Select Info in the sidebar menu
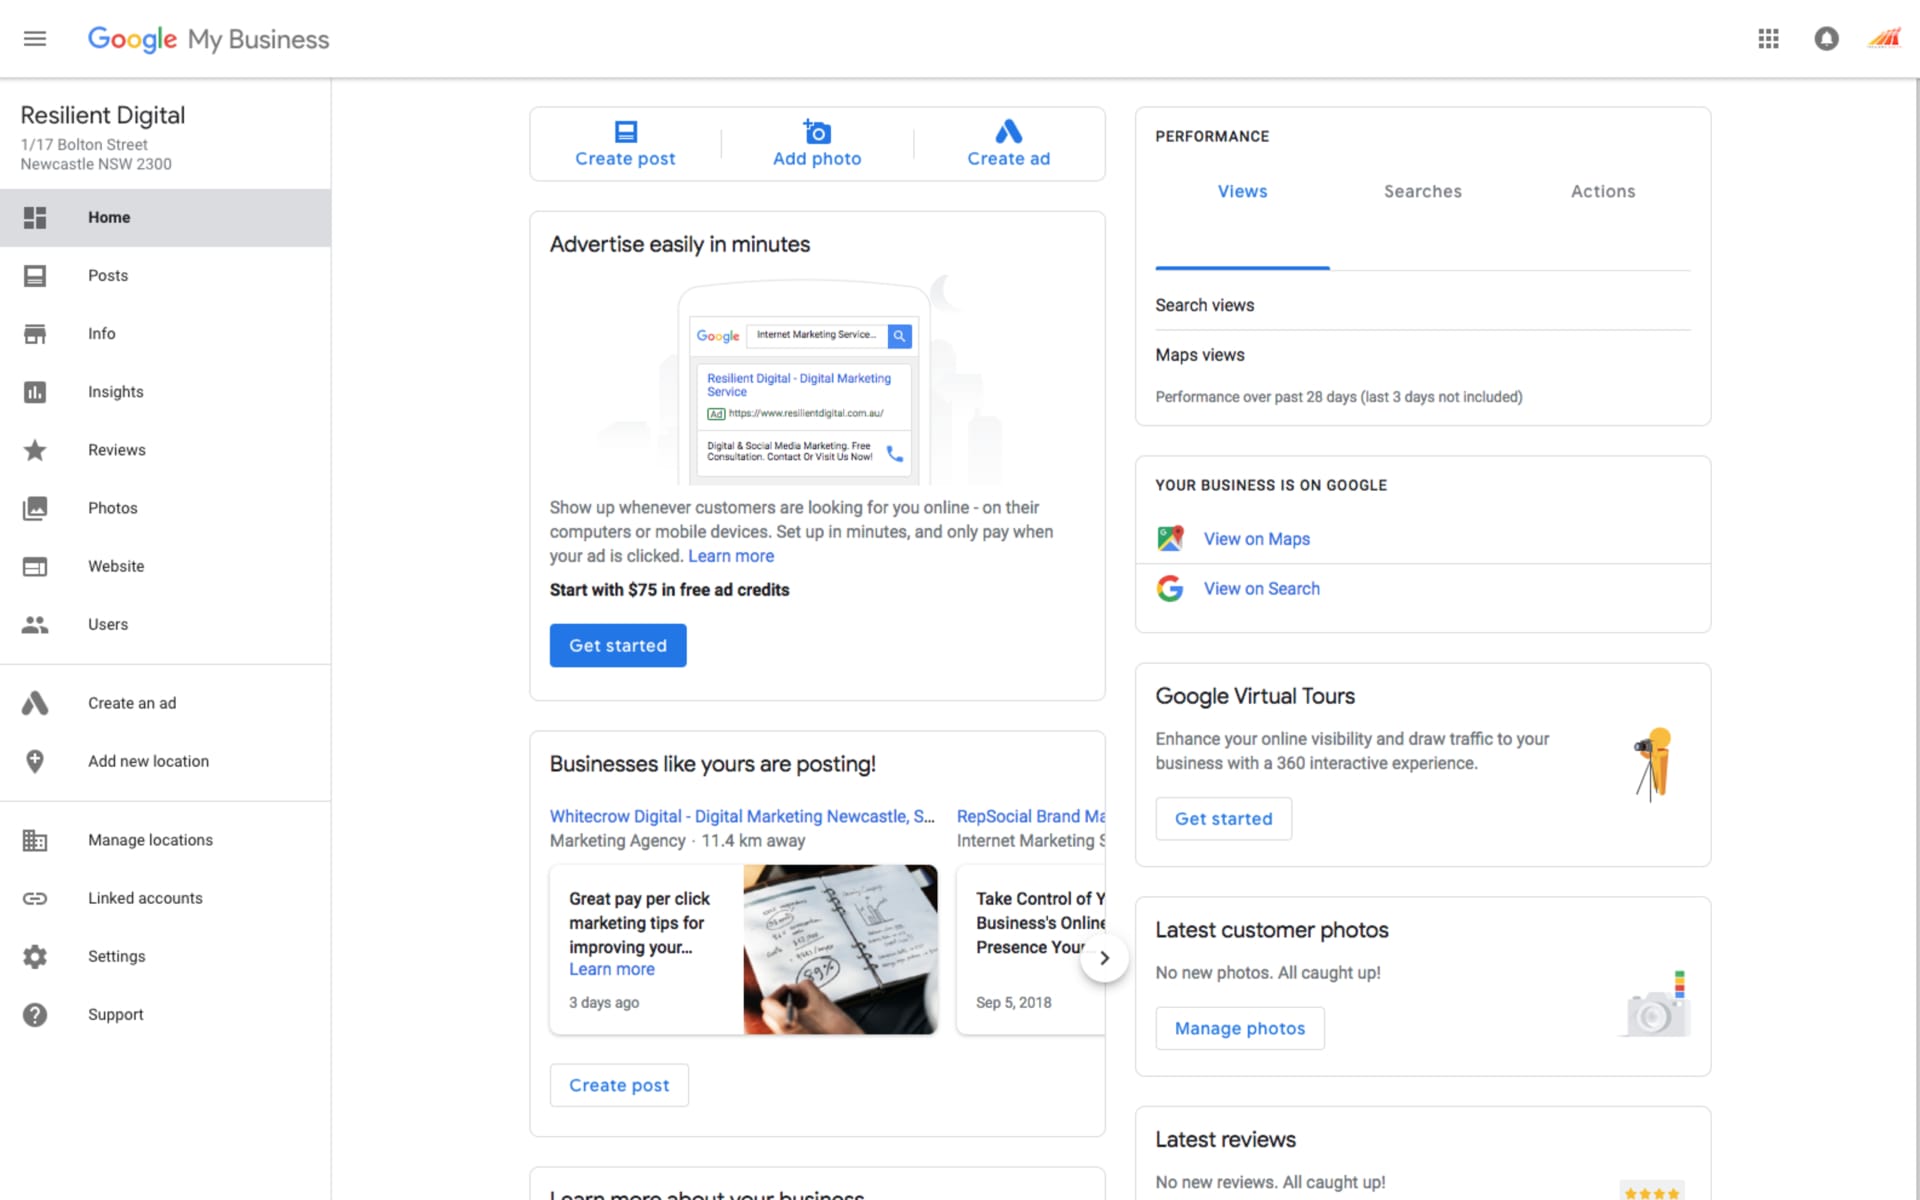Viewport: 1920px width, 1200px height. (x=165, y=334)
